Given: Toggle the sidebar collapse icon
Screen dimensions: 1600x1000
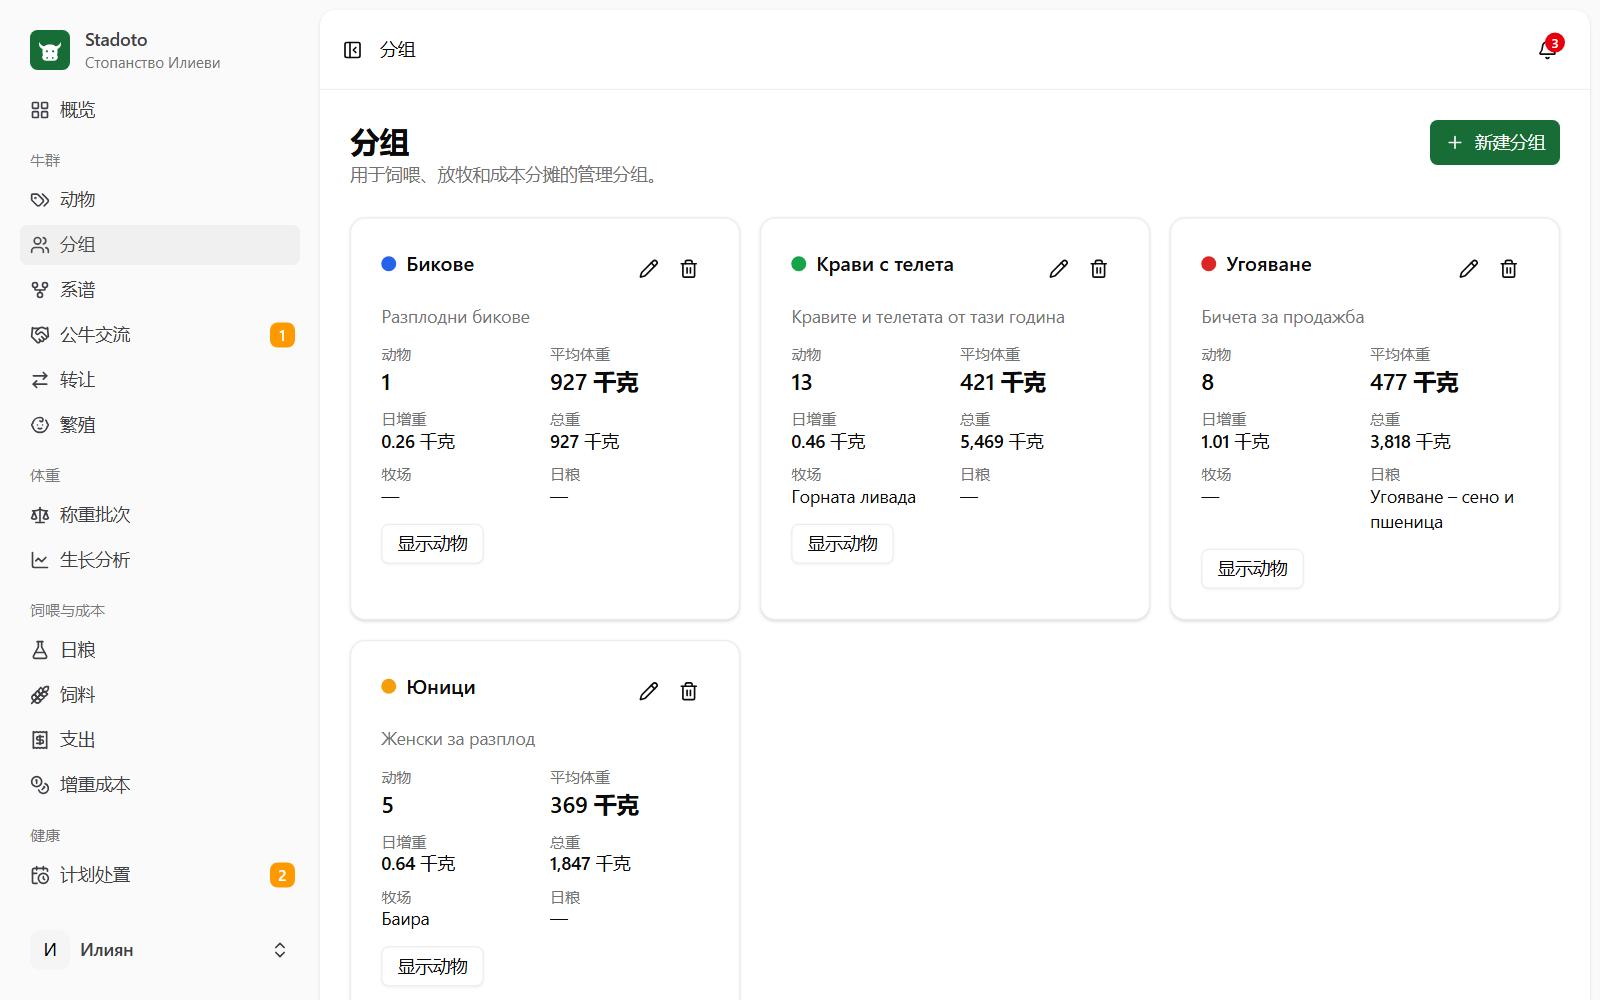Looking at the screenshot, I should pos(352,50).
